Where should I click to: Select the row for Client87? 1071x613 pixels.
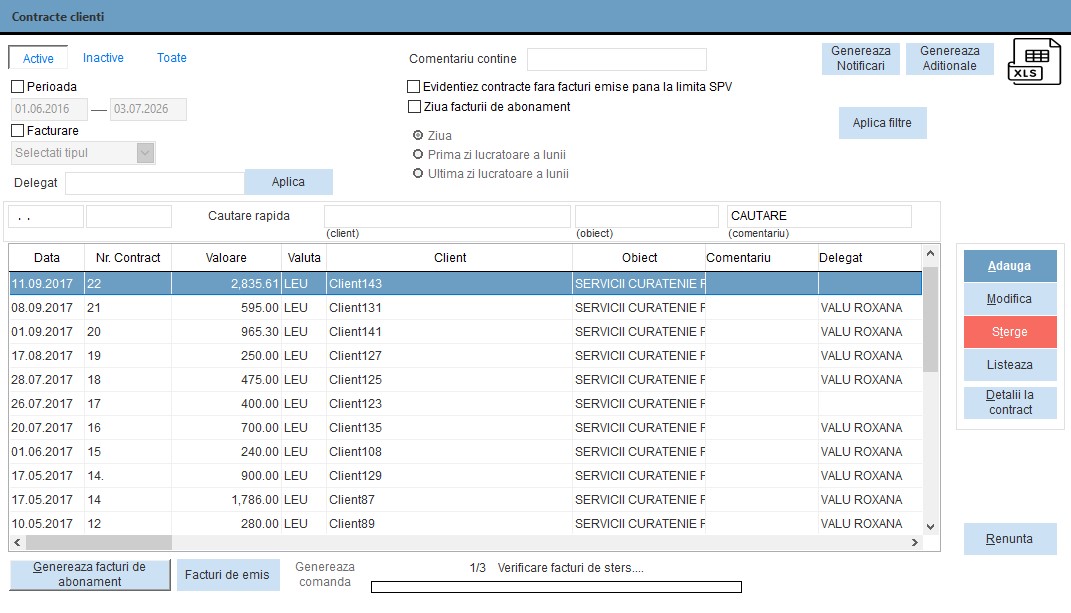pyautogui.click(x=465, y=499)
